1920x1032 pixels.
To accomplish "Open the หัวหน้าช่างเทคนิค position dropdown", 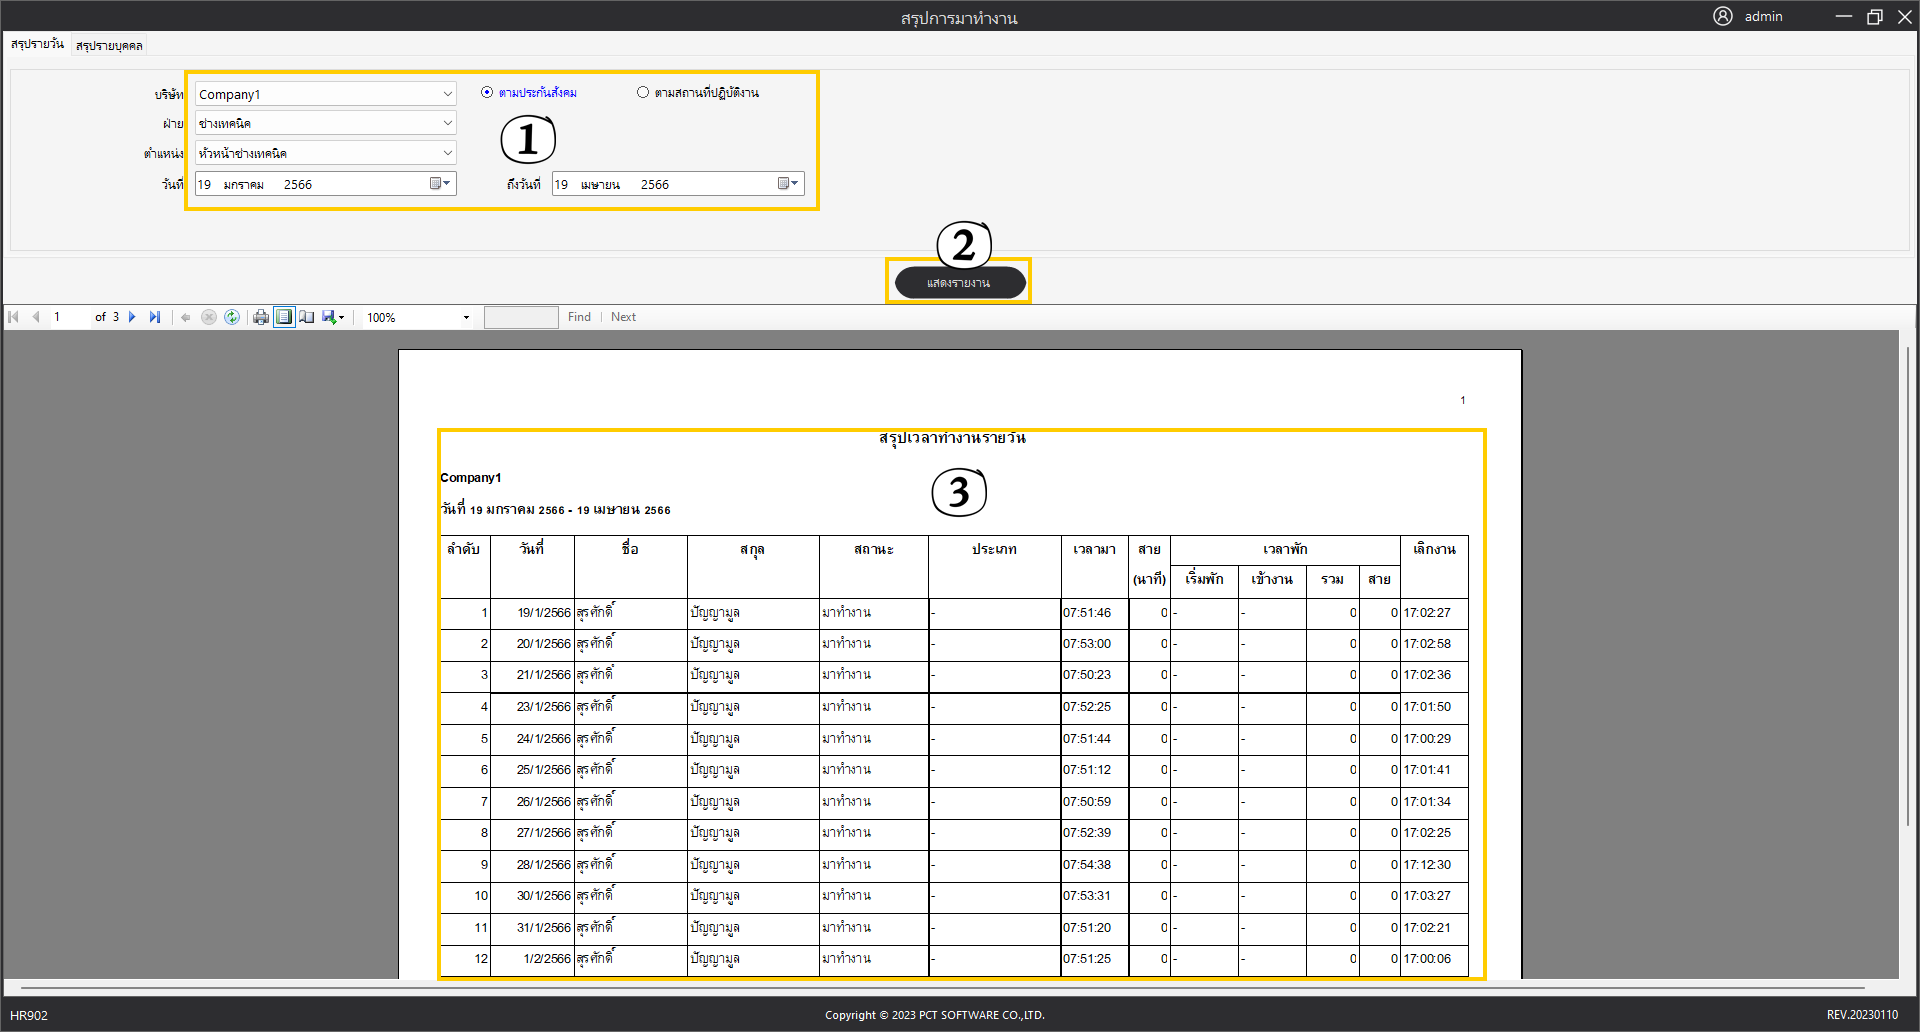I will point(447,153).
